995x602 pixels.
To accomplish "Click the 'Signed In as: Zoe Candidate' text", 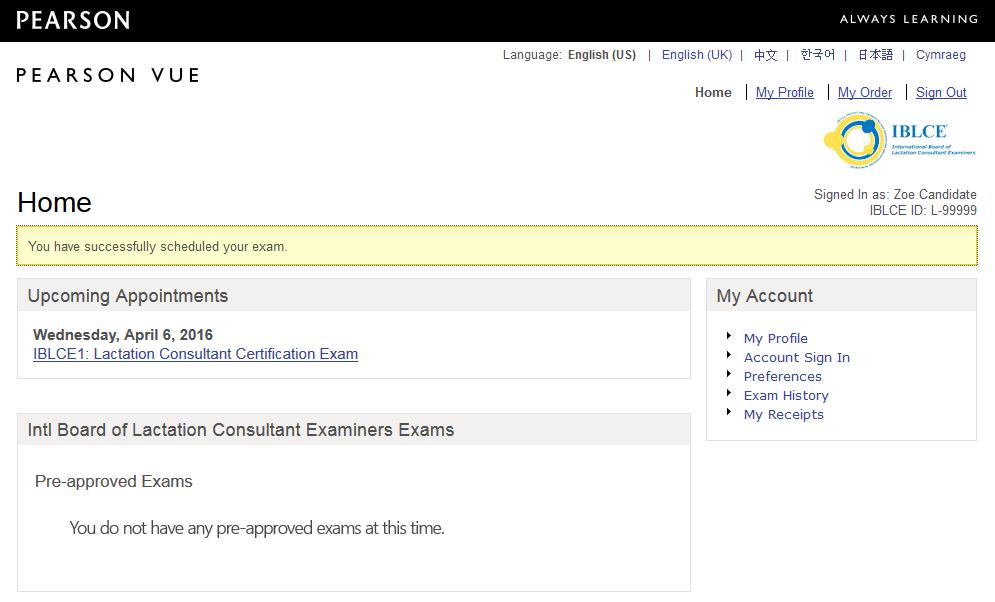I will click(895, 195).
